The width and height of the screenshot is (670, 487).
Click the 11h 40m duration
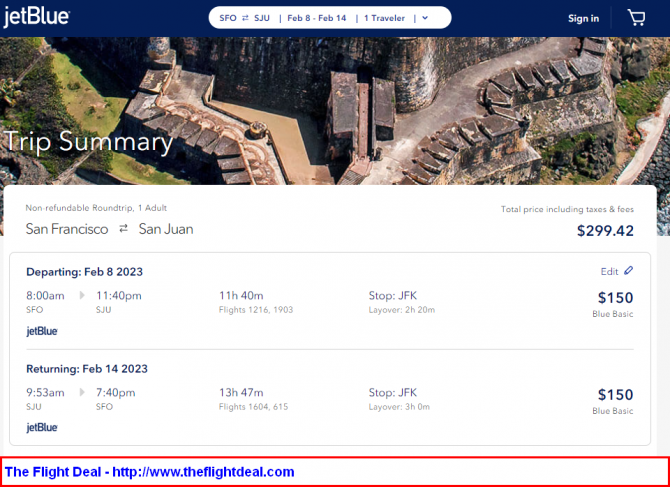point(241,296)
